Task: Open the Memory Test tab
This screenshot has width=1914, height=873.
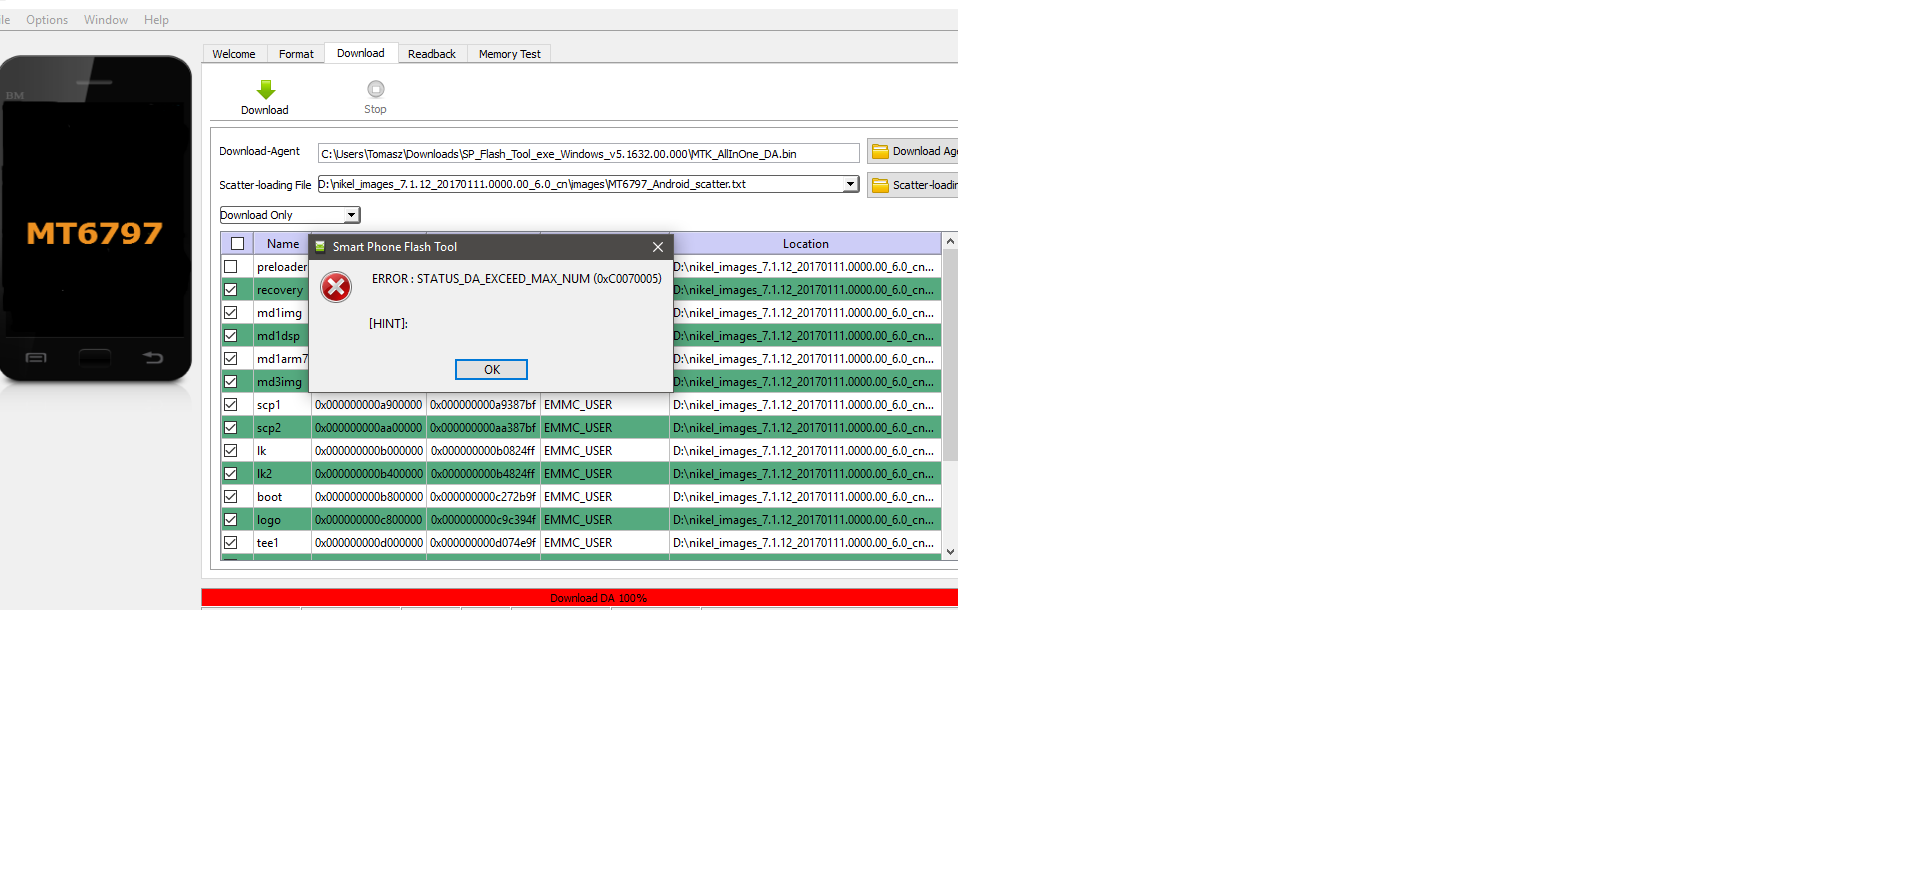Action: point(509,54)
